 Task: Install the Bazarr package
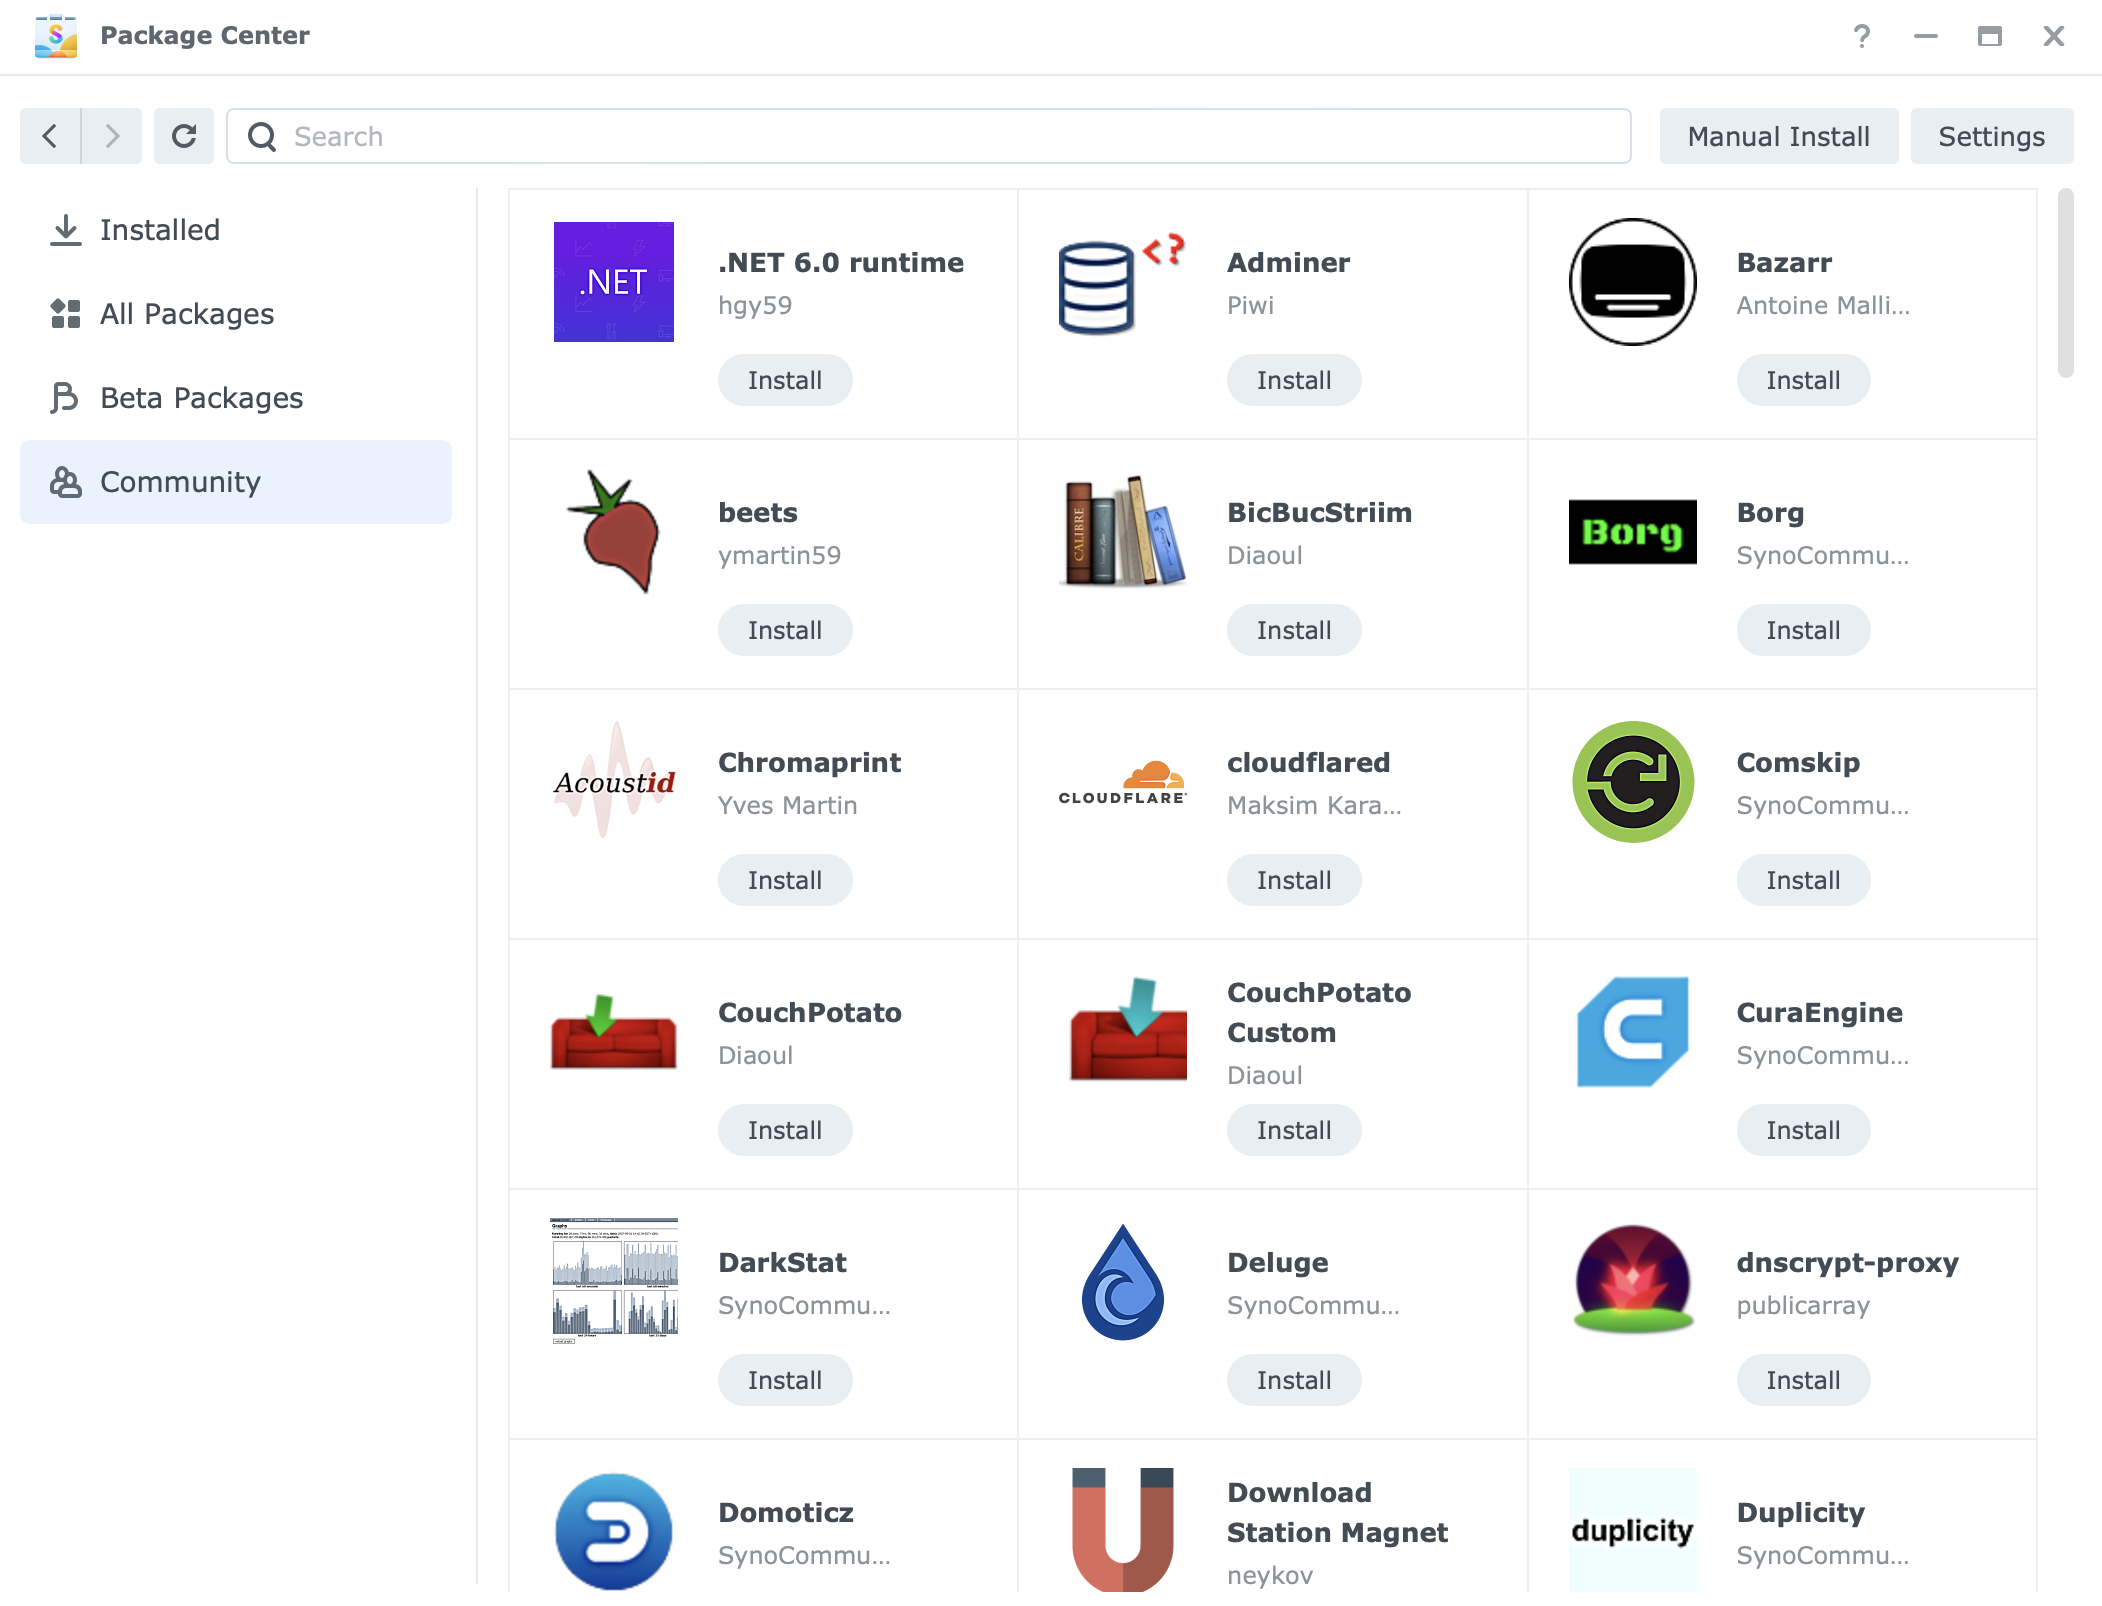[x=1803, y=380]
